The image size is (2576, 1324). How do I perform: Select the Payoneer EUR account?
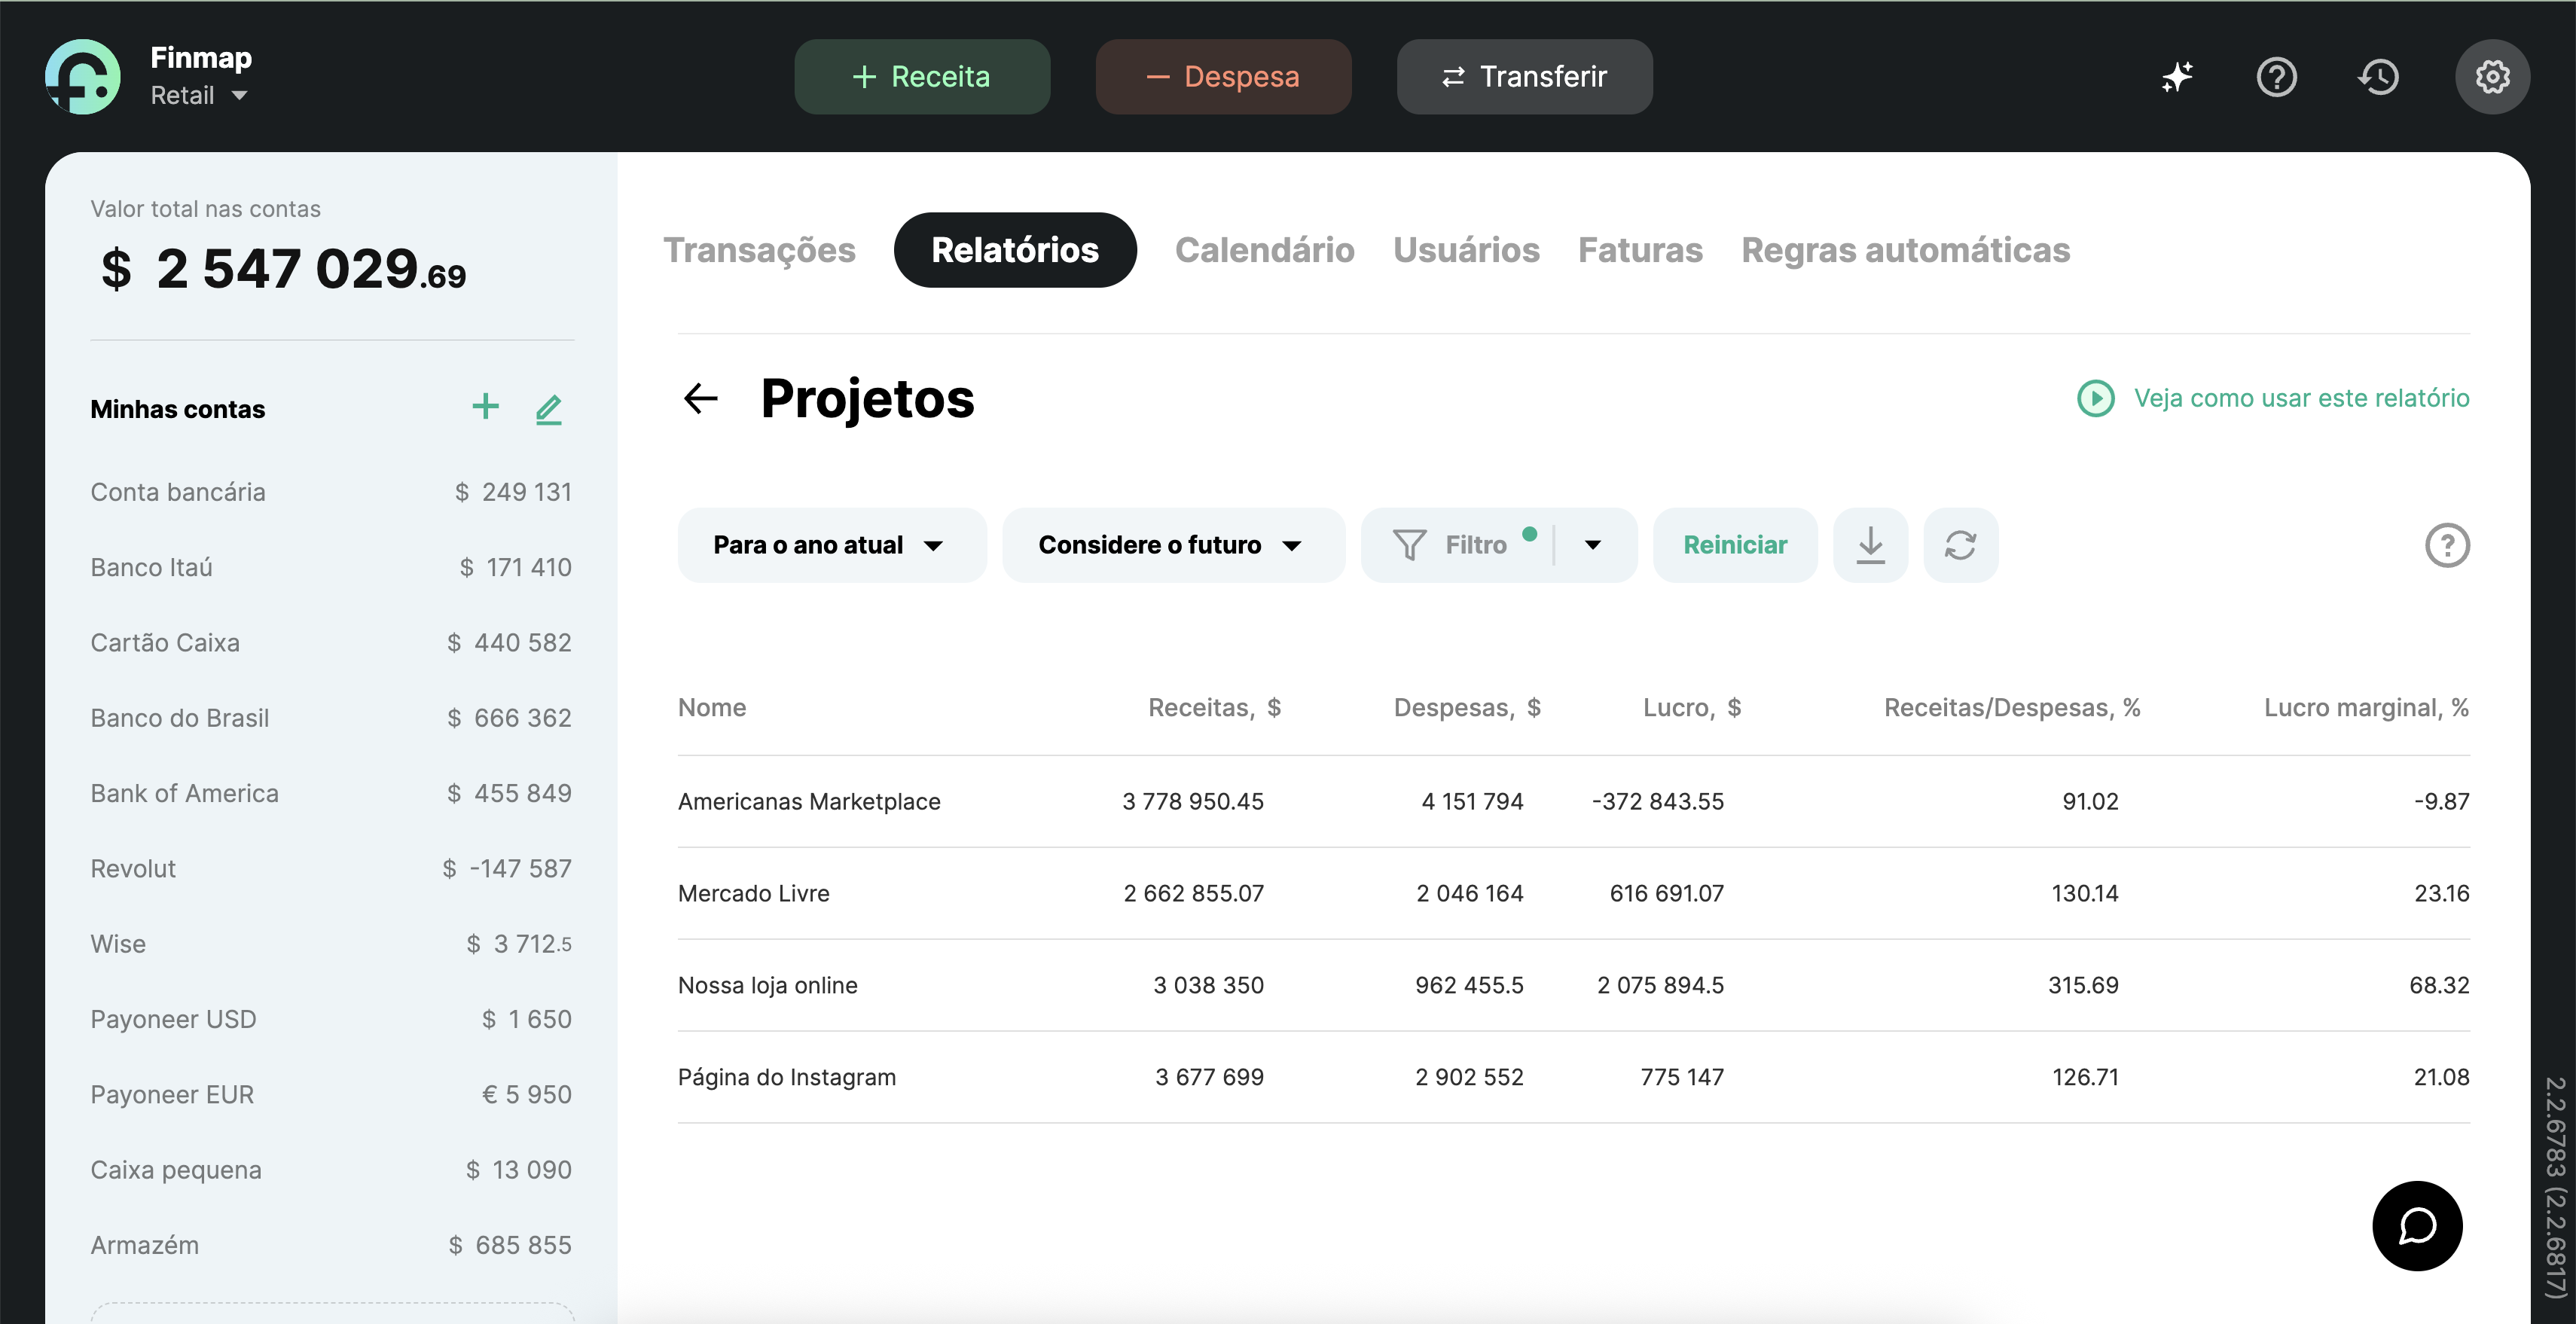[x=331, y=1094]
